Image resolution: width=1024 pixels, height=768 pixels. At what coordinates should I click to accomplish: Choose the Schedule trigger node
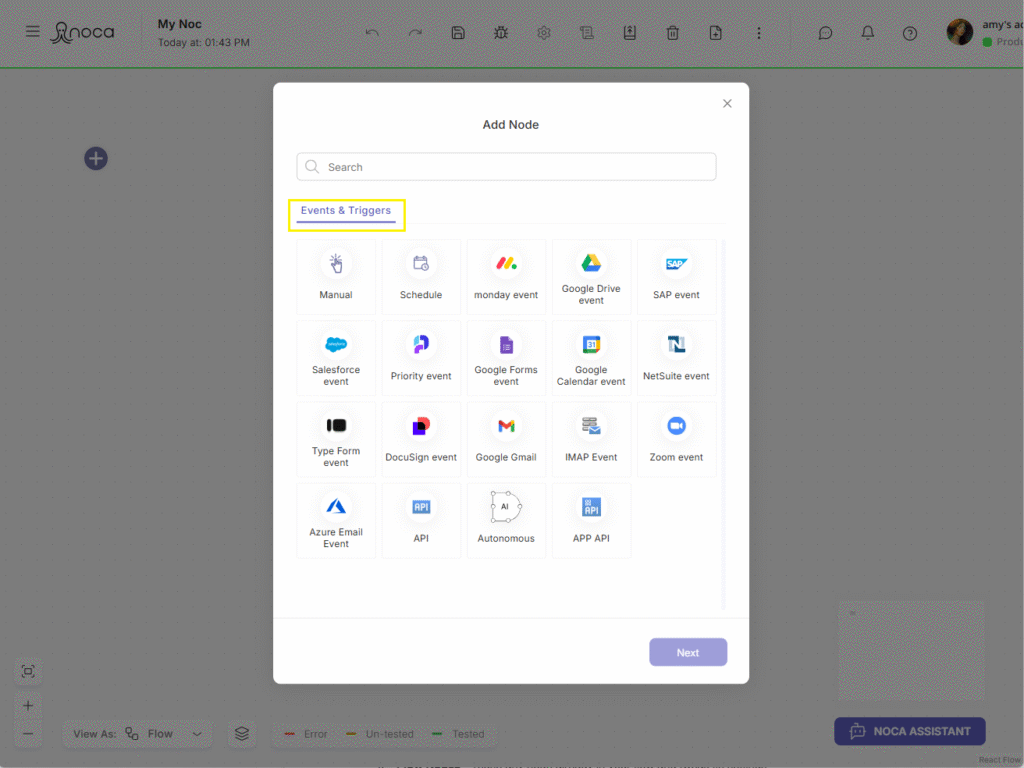click(421, 277)
